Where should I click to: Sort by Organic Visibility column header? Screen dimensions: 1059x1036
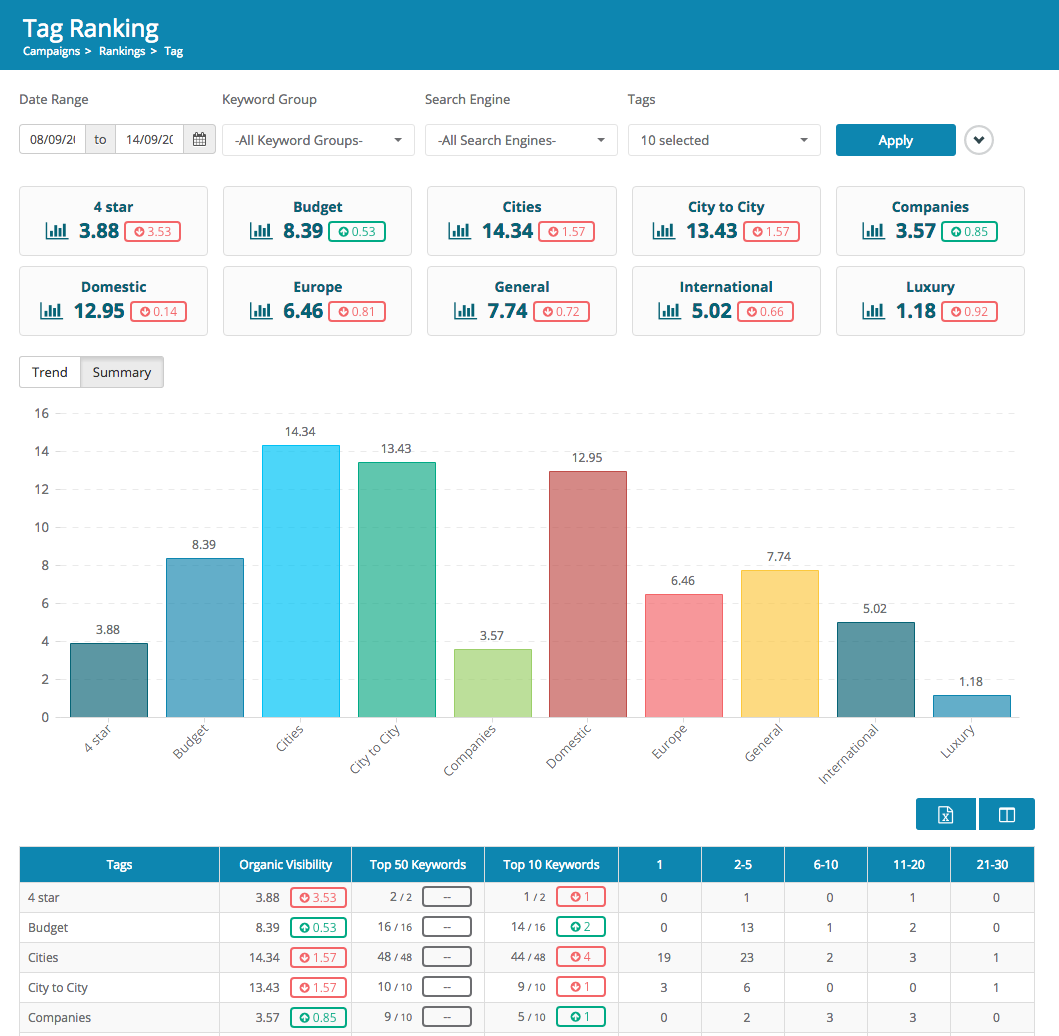point(285,865)
